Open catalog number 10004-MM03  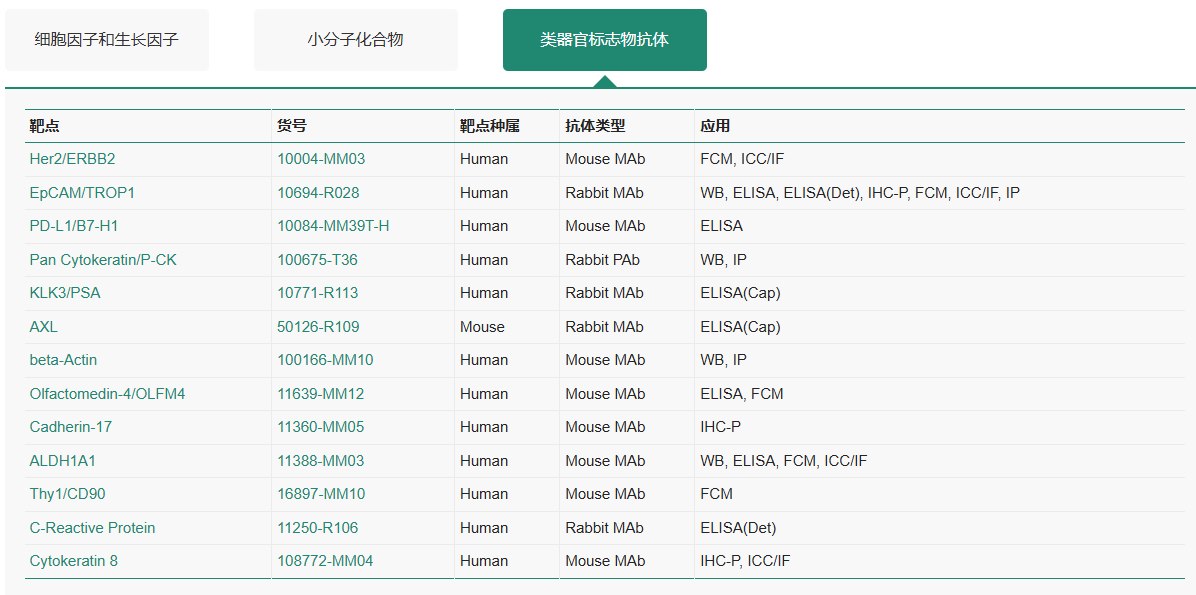pos(321,159)
